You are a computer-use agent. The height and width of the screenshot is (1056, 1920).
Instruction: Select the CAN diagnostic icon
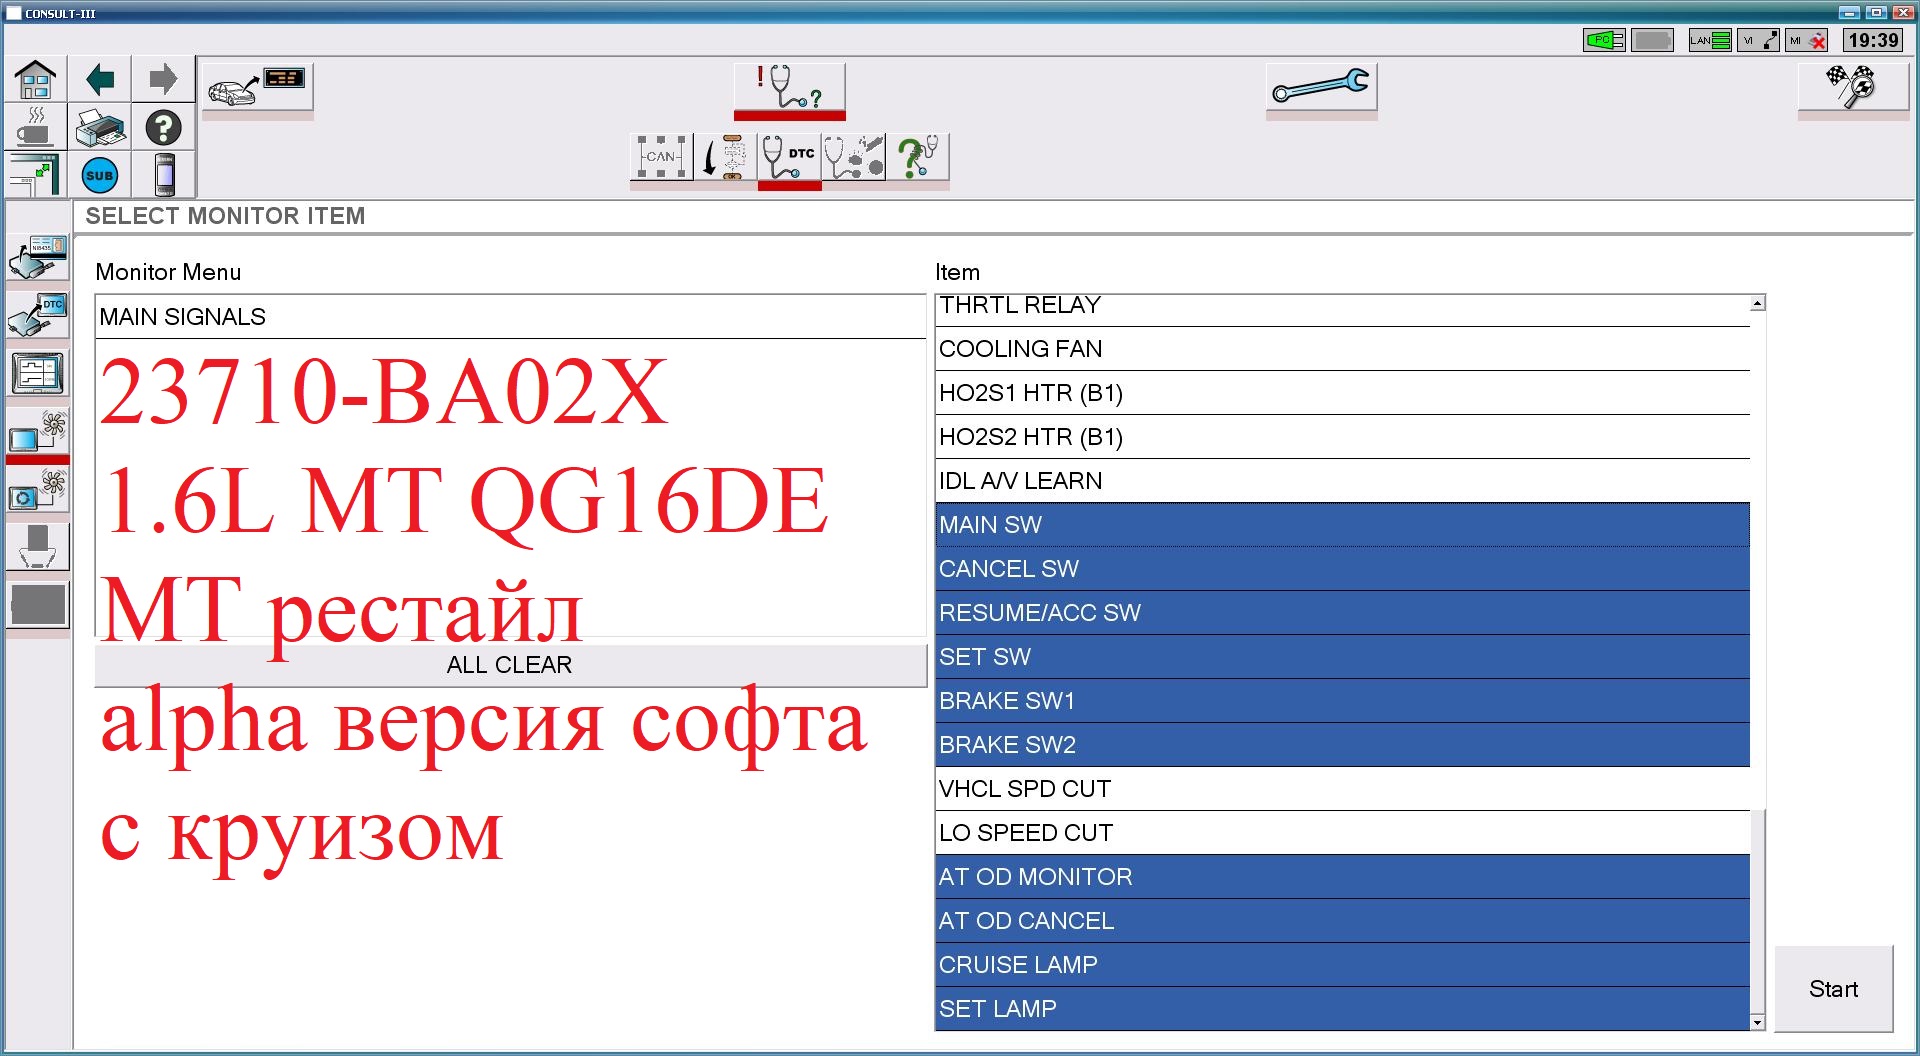(x=661, y=157)
